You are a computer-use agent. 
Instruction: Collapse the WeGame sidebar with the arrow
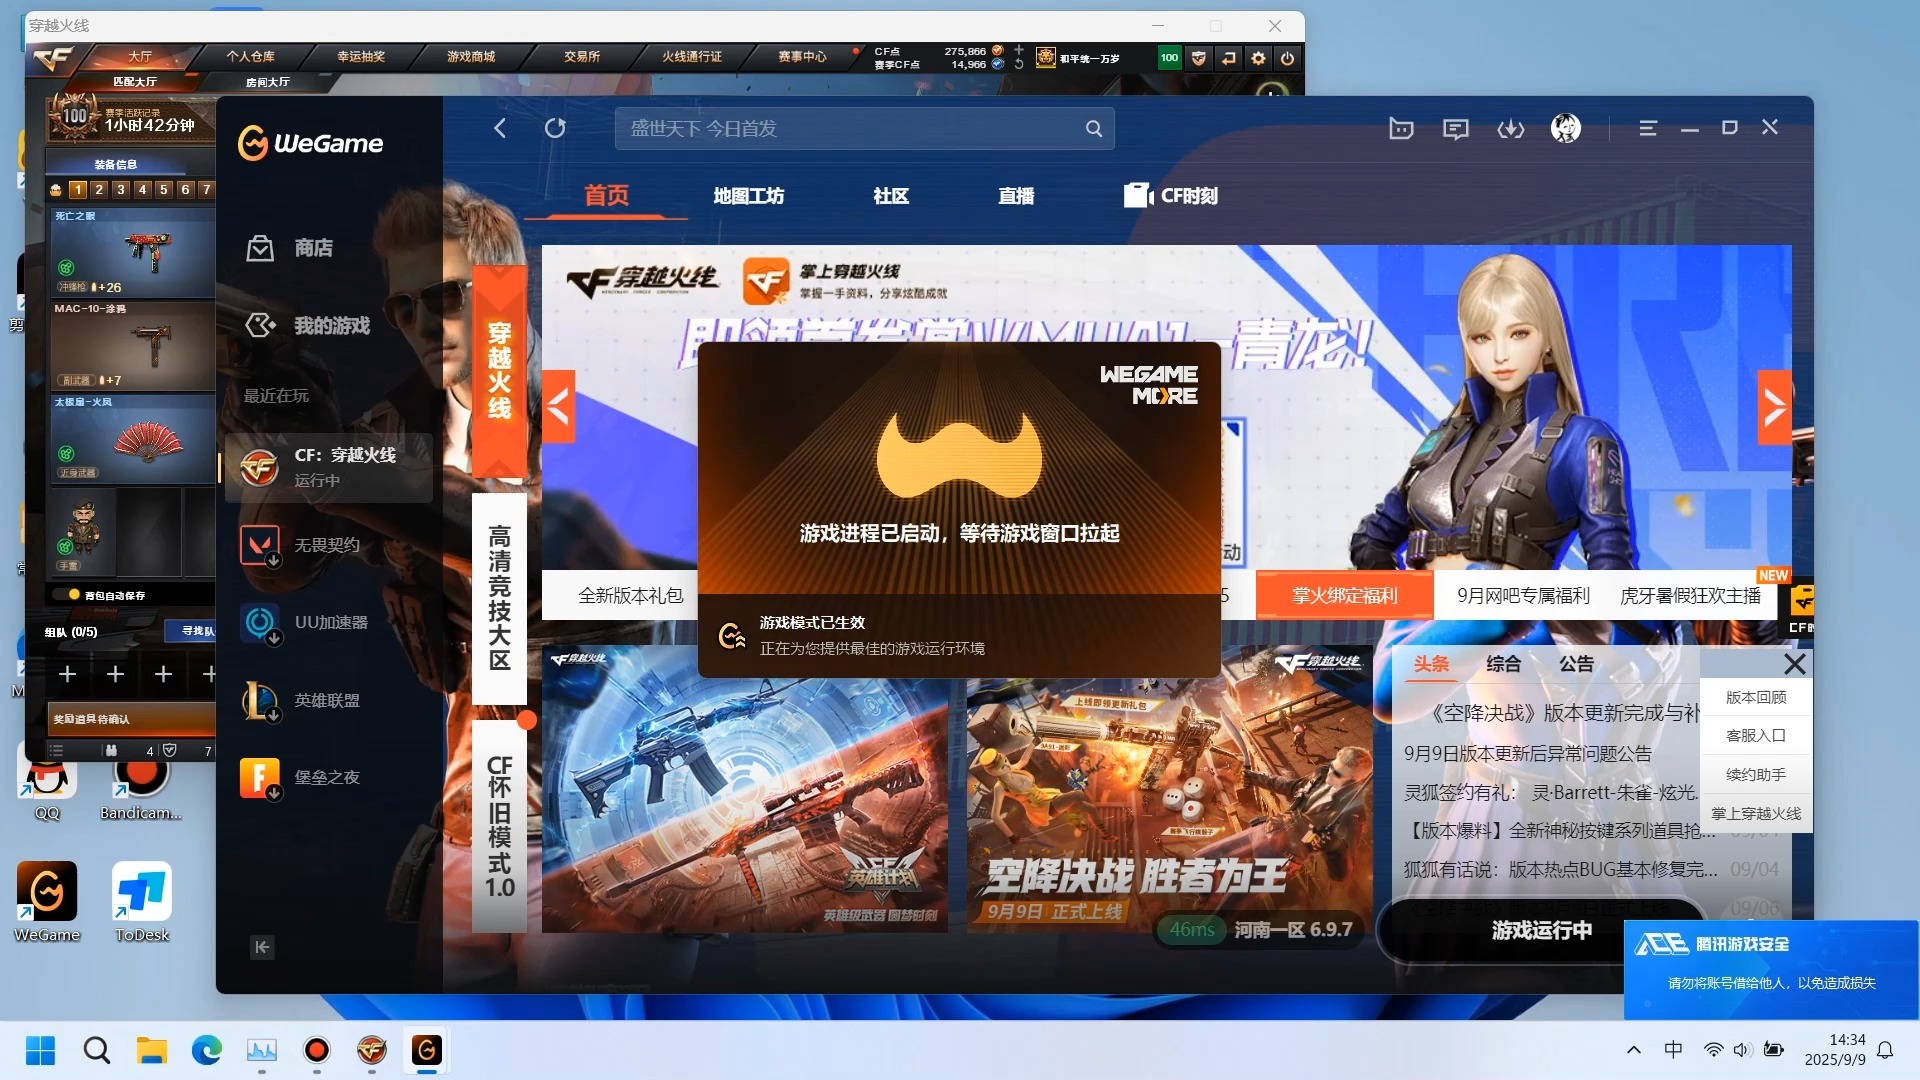coord(261,947)
